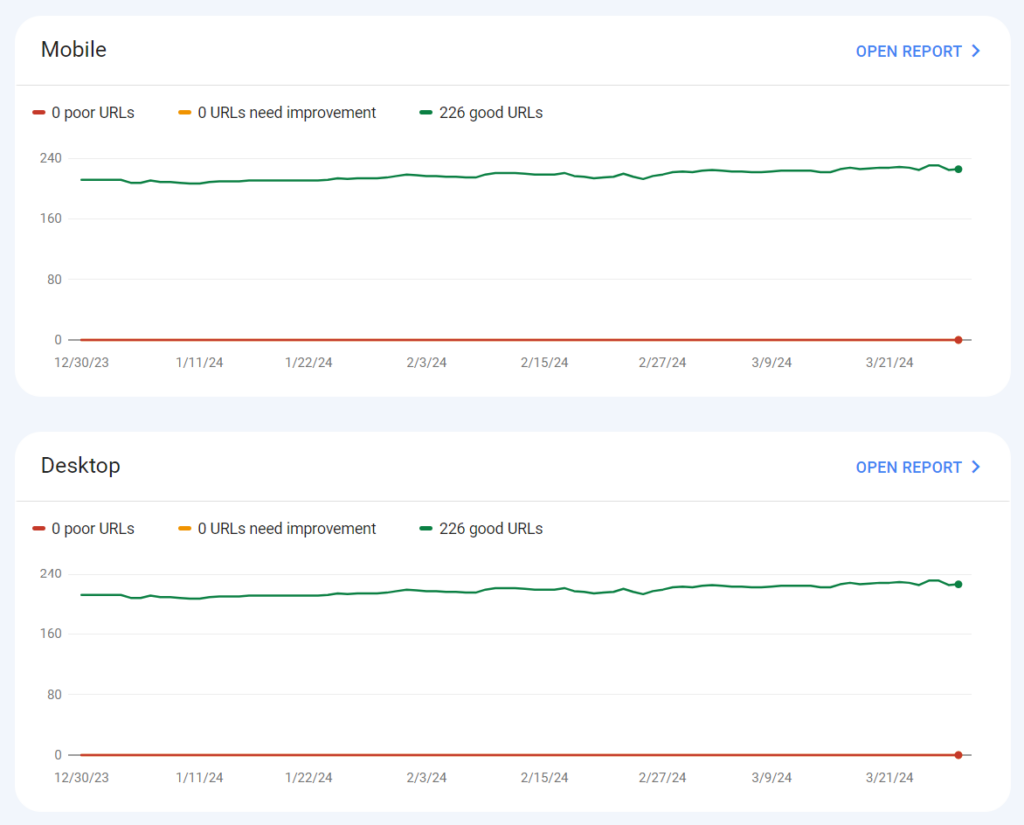Open the Desktop OPEN REPORT link

tap(908, 467)
